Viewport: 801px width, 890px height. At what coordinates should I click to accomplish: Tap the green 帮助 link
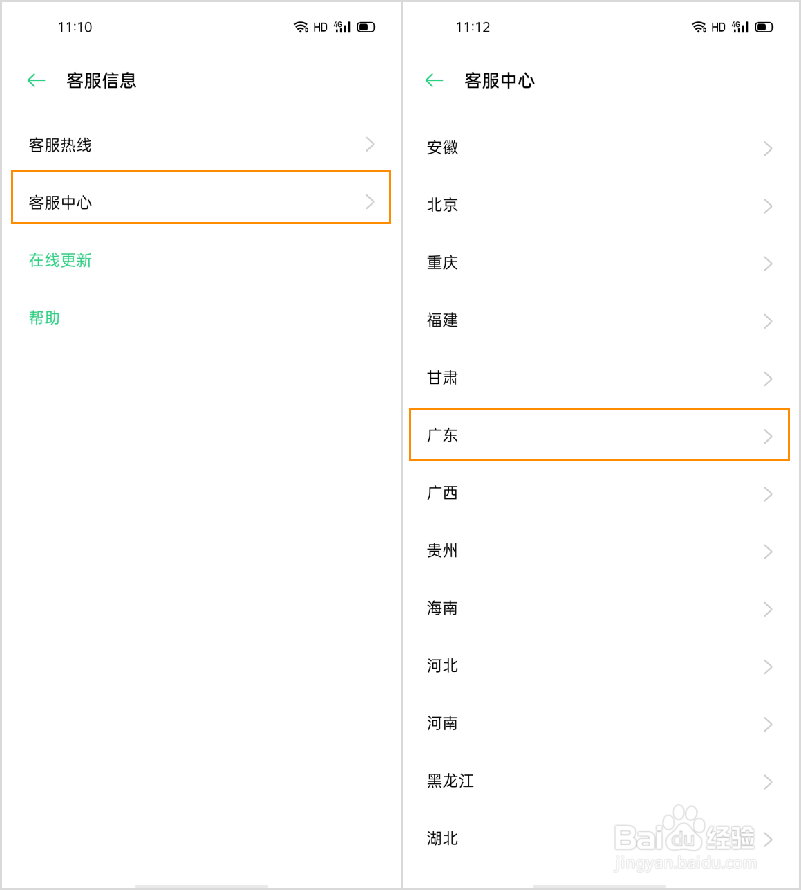click(44, 318)
